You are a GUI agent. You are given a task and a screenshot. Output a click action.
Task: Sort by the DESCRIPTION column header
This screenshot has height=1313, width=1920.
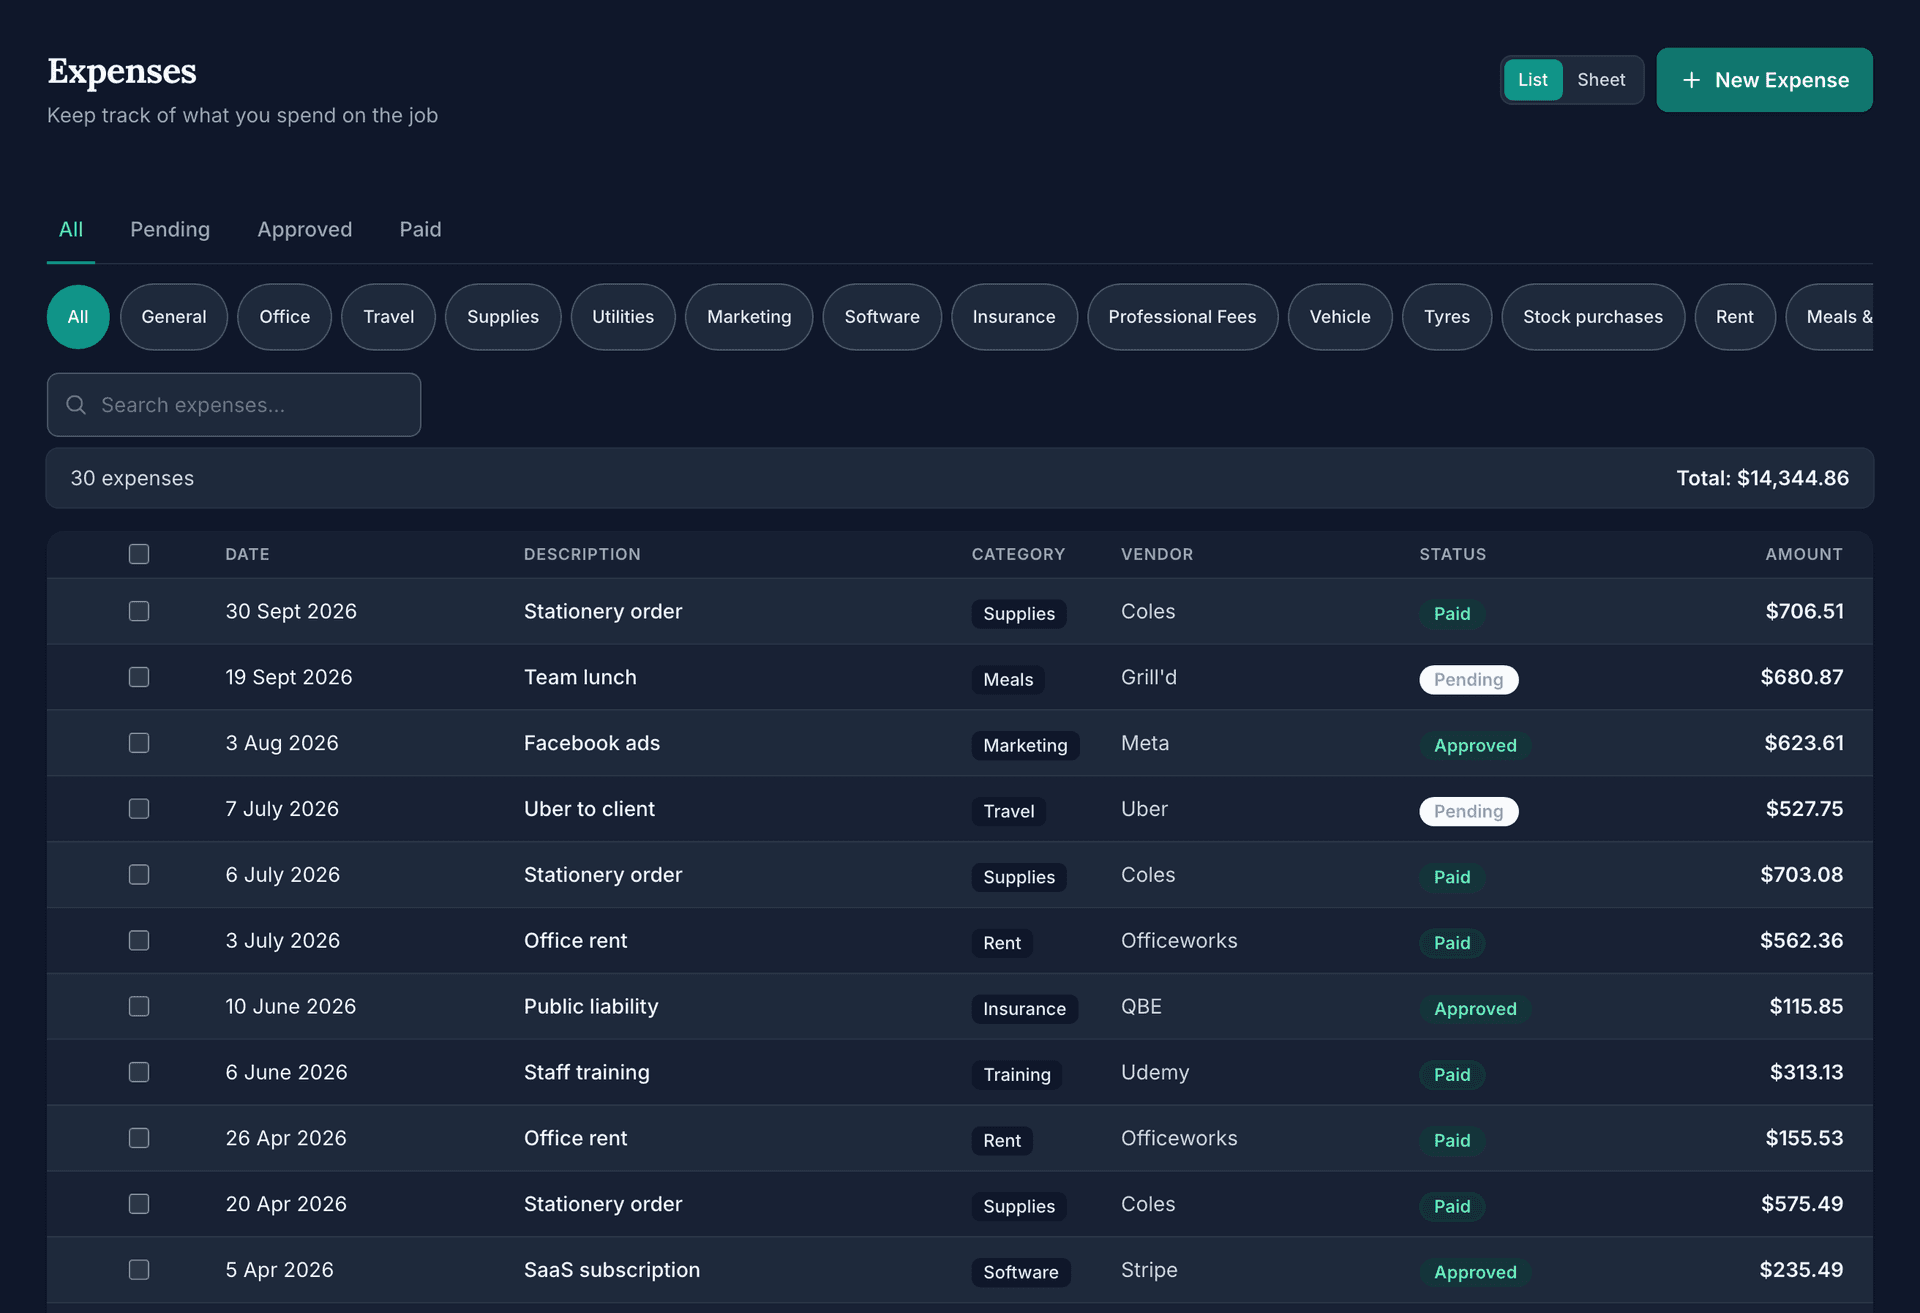(x=582, y=554)
